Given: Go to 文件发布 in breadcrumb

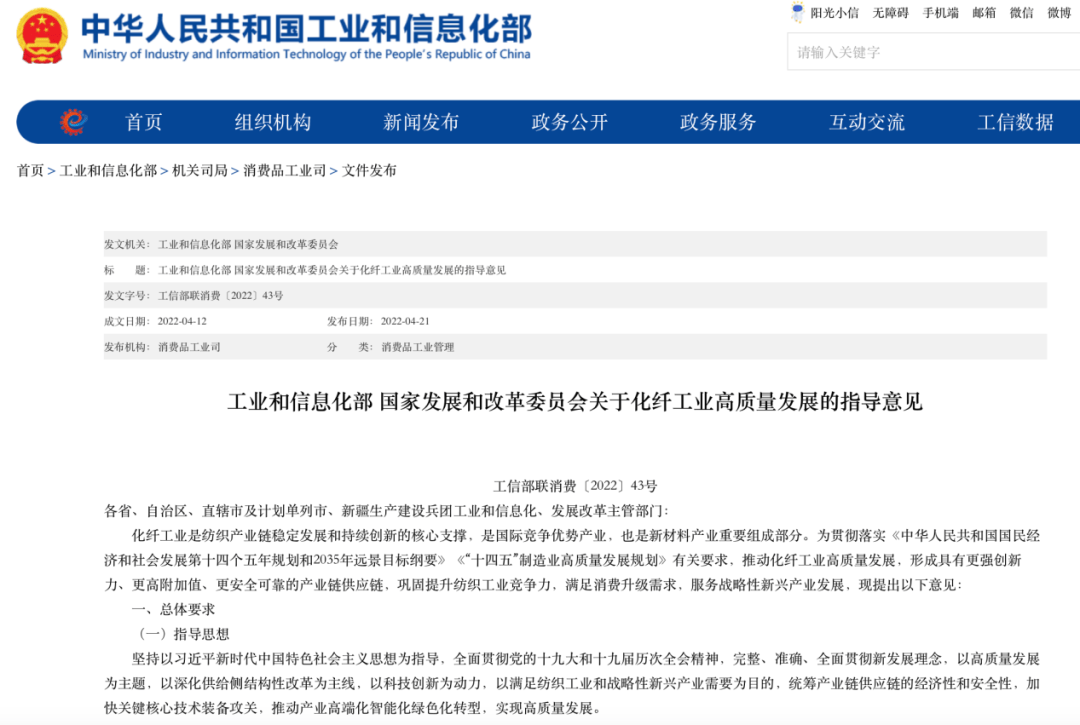Looking at the screenshot, I should click(x=369, y=170).
